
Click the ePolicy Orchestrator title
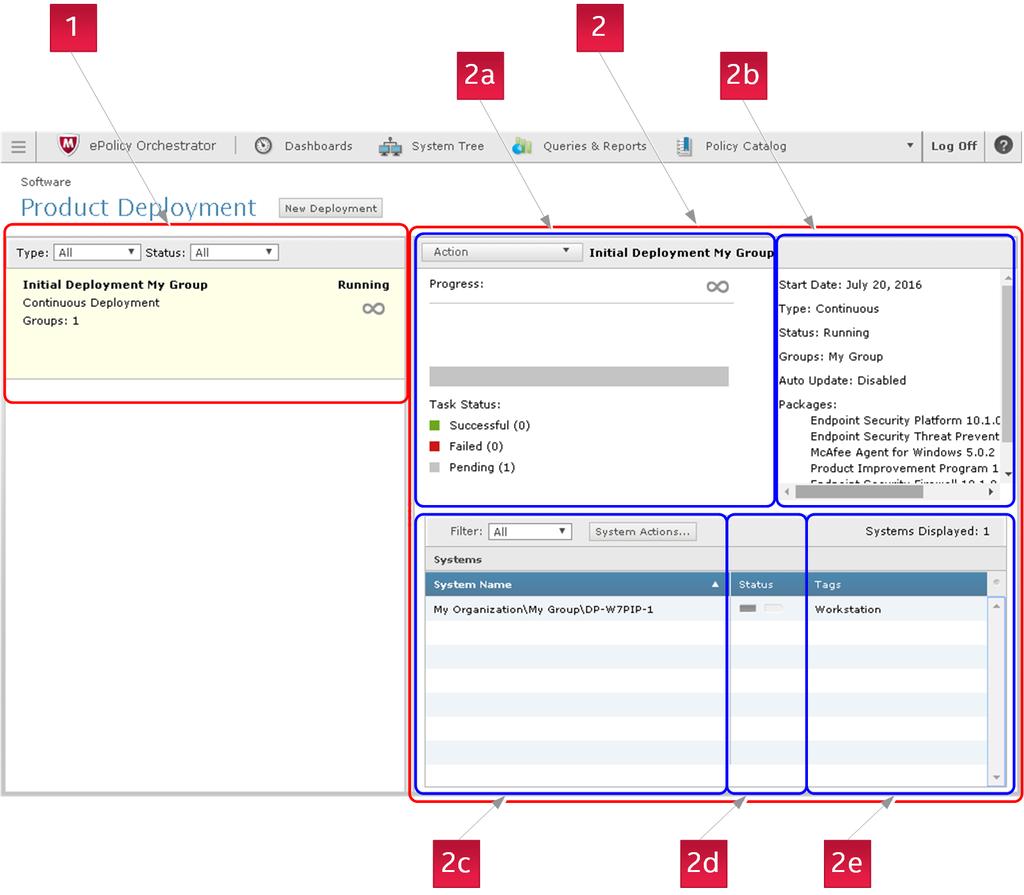point(152,146)
